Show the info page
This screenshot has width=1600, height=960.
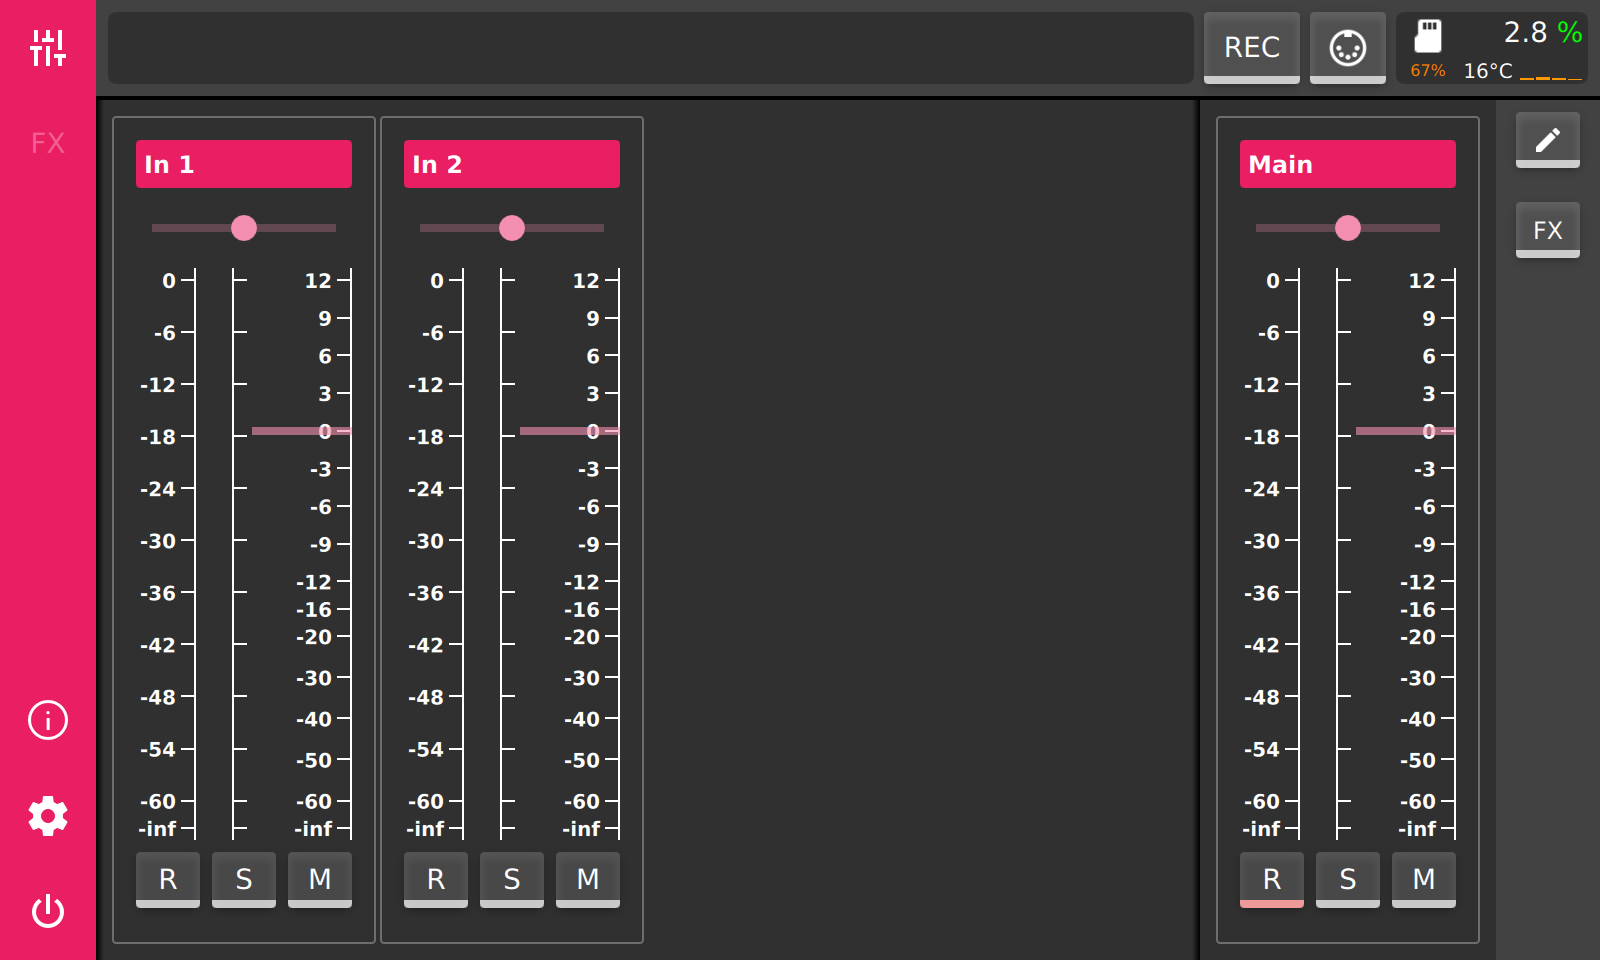click(47, 720)
